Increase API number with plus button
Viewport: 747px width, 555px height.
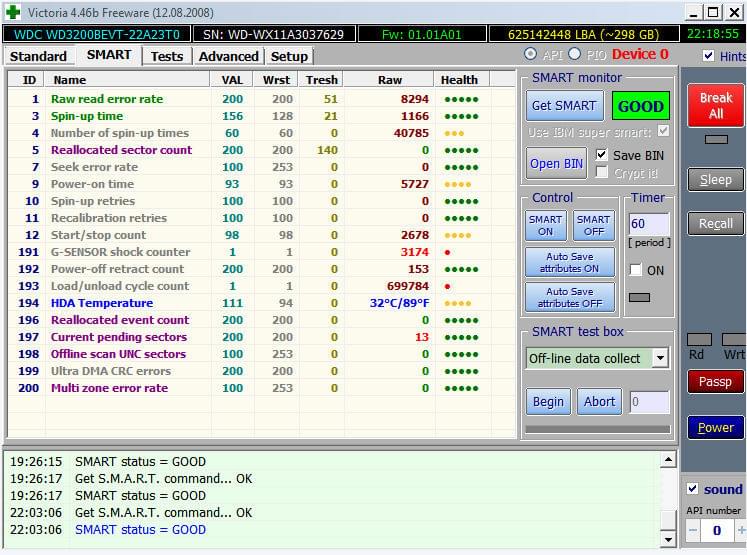click(x=741, y=530)
